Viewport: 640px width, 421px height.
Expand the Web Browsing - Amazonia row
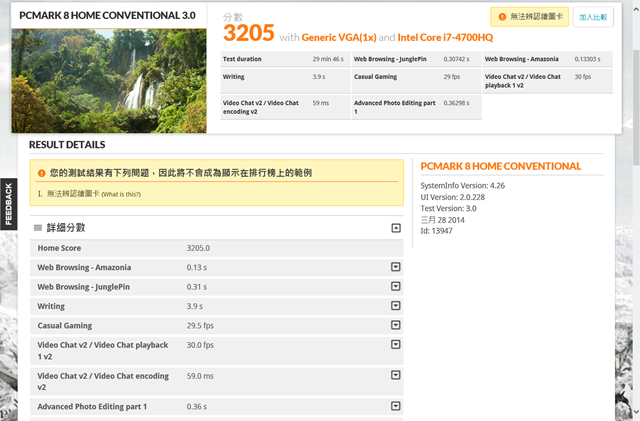pos(396,267)
